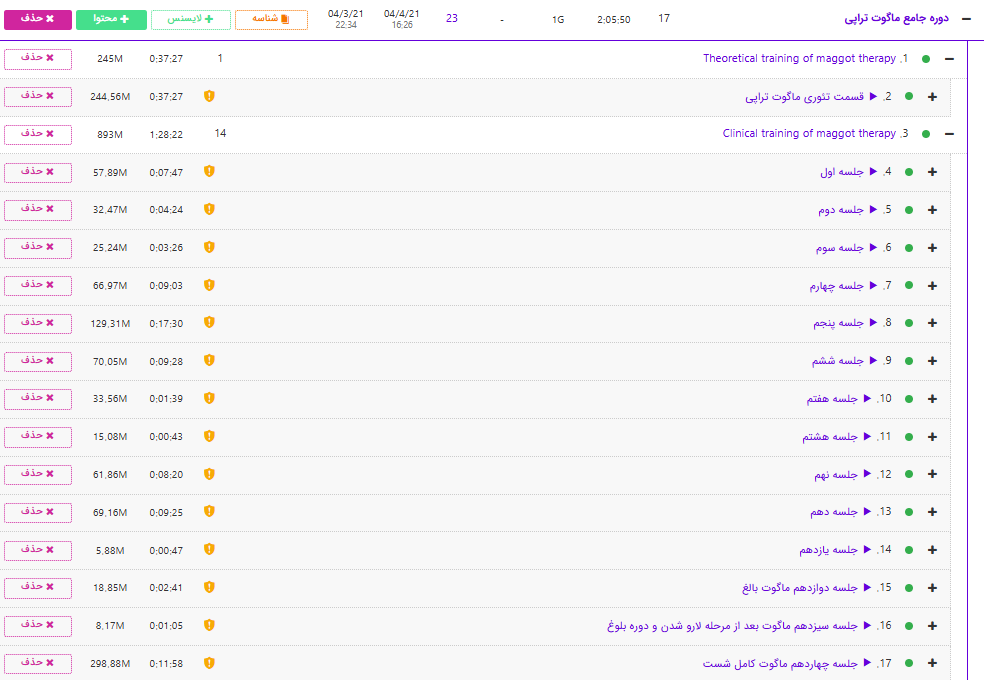Toggle the green status dot for جلسه نهم
The image size is (987, 680).
[909, 475]
